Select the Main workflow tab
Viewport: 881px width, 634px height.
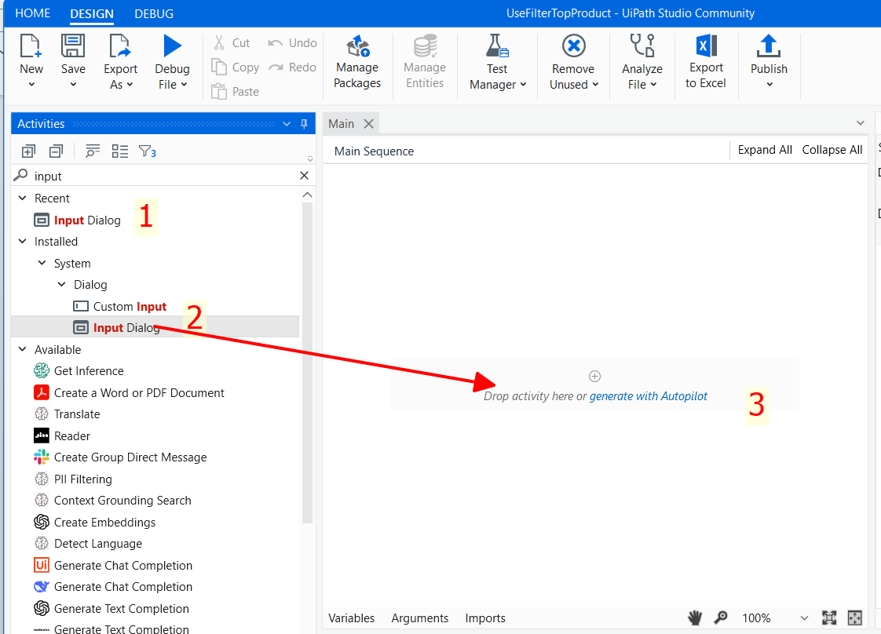tap(341, 124)
